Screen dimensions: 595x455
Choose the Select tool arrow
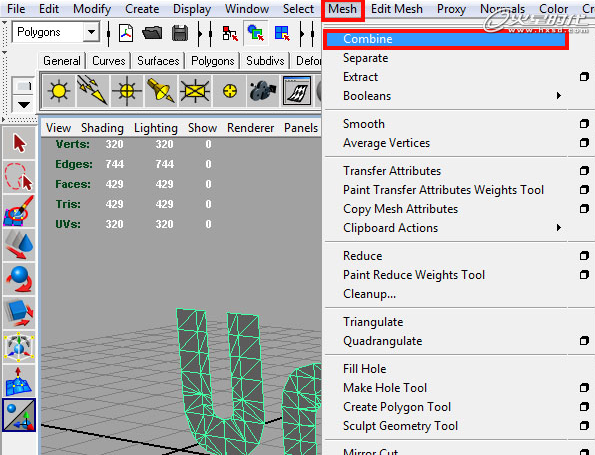tap(19, 143)
